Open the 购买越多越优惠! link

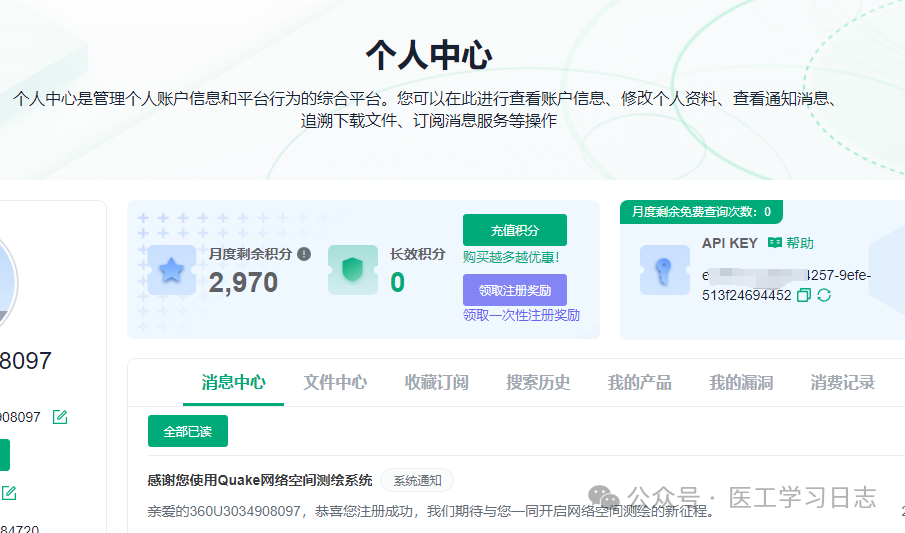click(x=511, y=258)
